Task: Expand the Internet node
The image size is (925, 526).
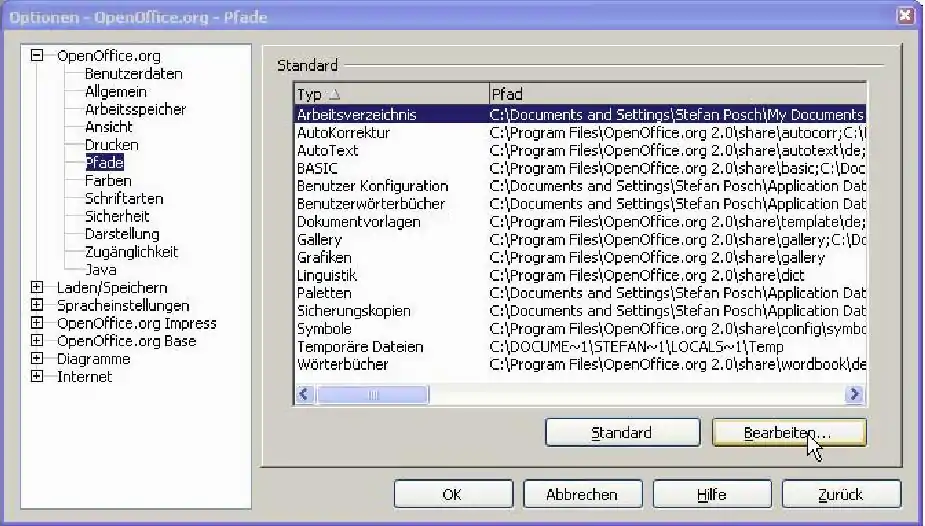Action: [x=37, y=376]
